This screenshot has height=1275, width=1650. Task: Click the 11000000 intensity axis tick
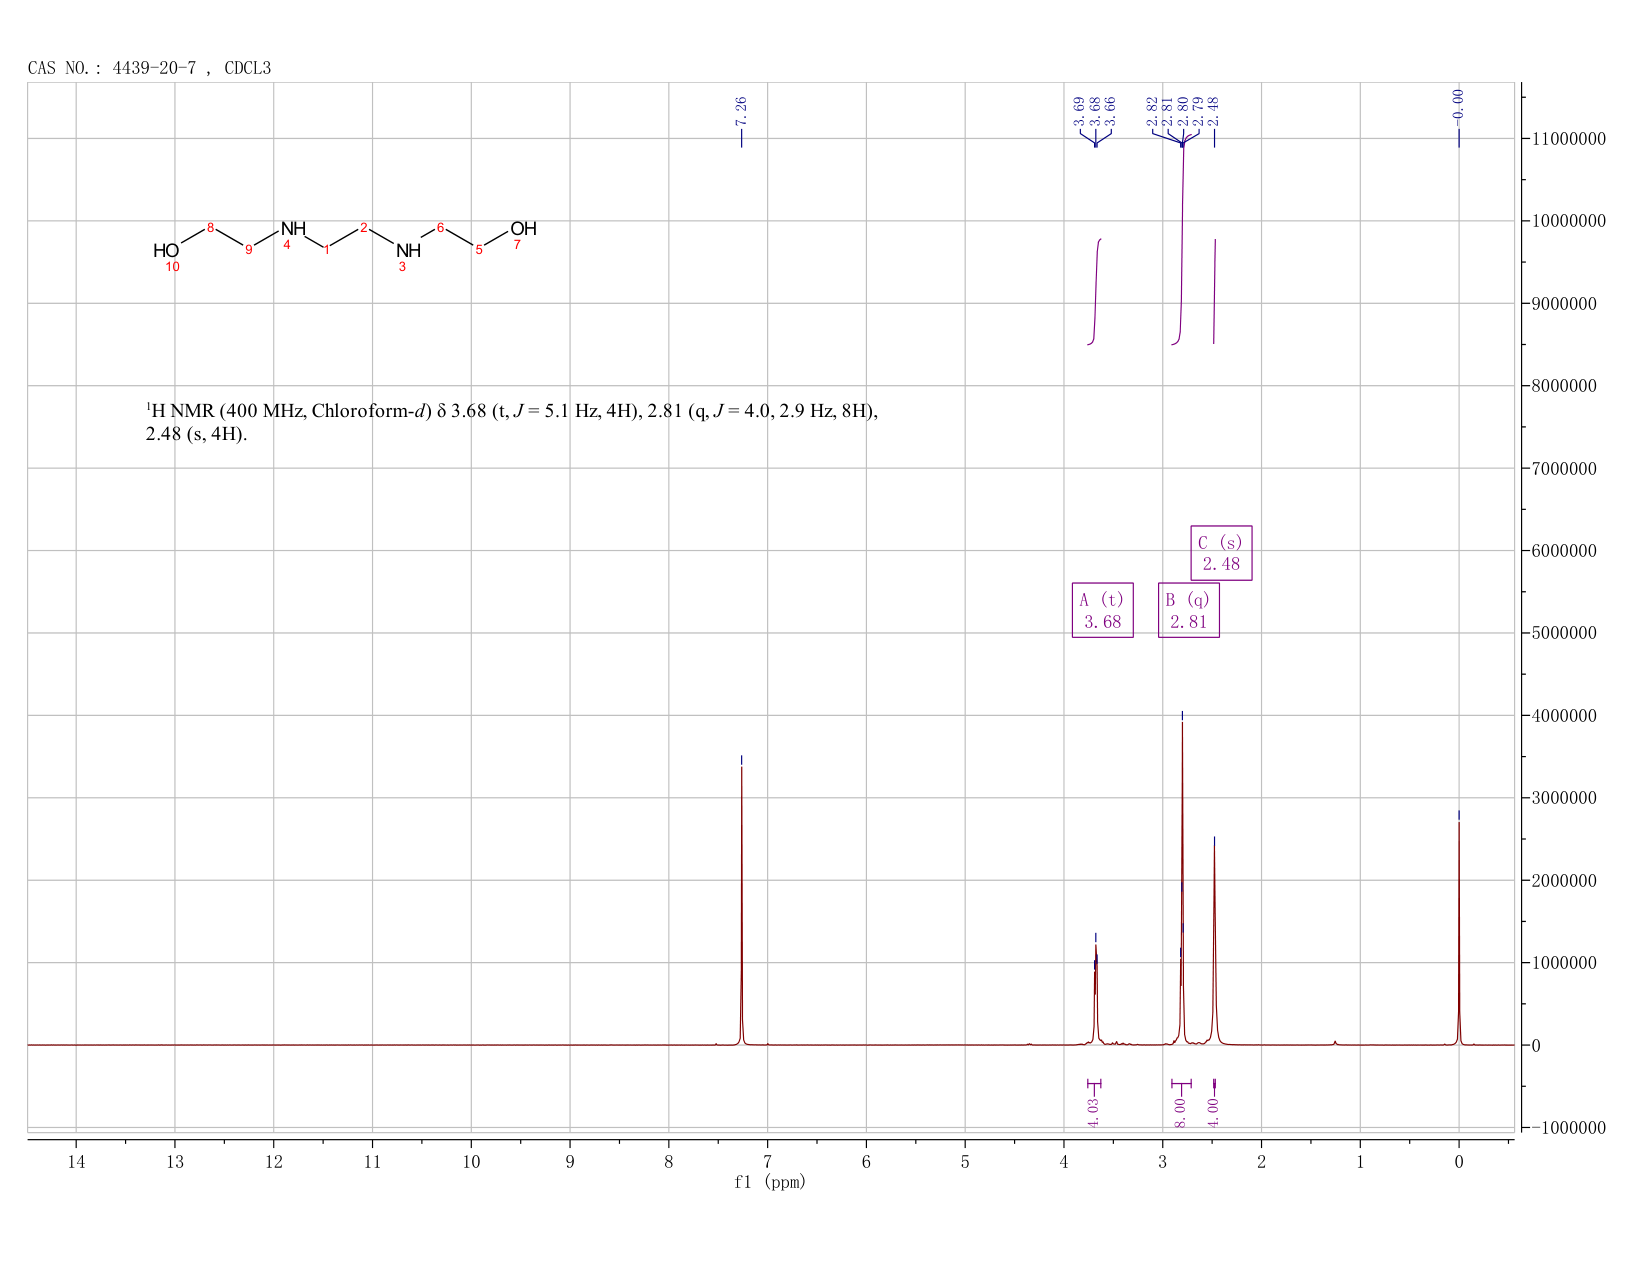1568,139
